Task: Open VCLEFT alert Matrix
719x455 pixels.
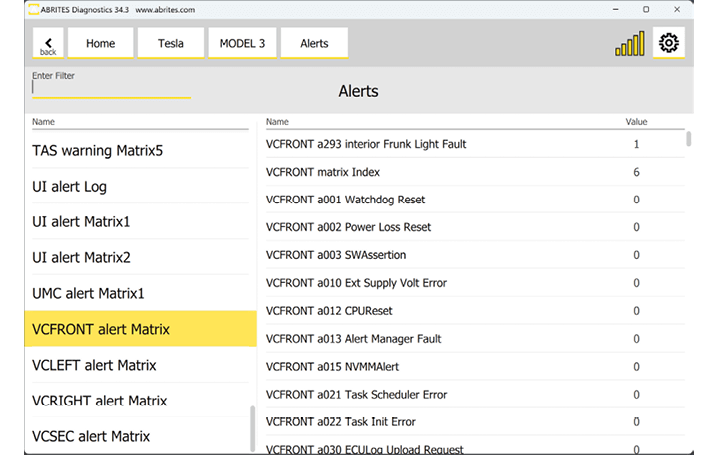Action: 95,365
